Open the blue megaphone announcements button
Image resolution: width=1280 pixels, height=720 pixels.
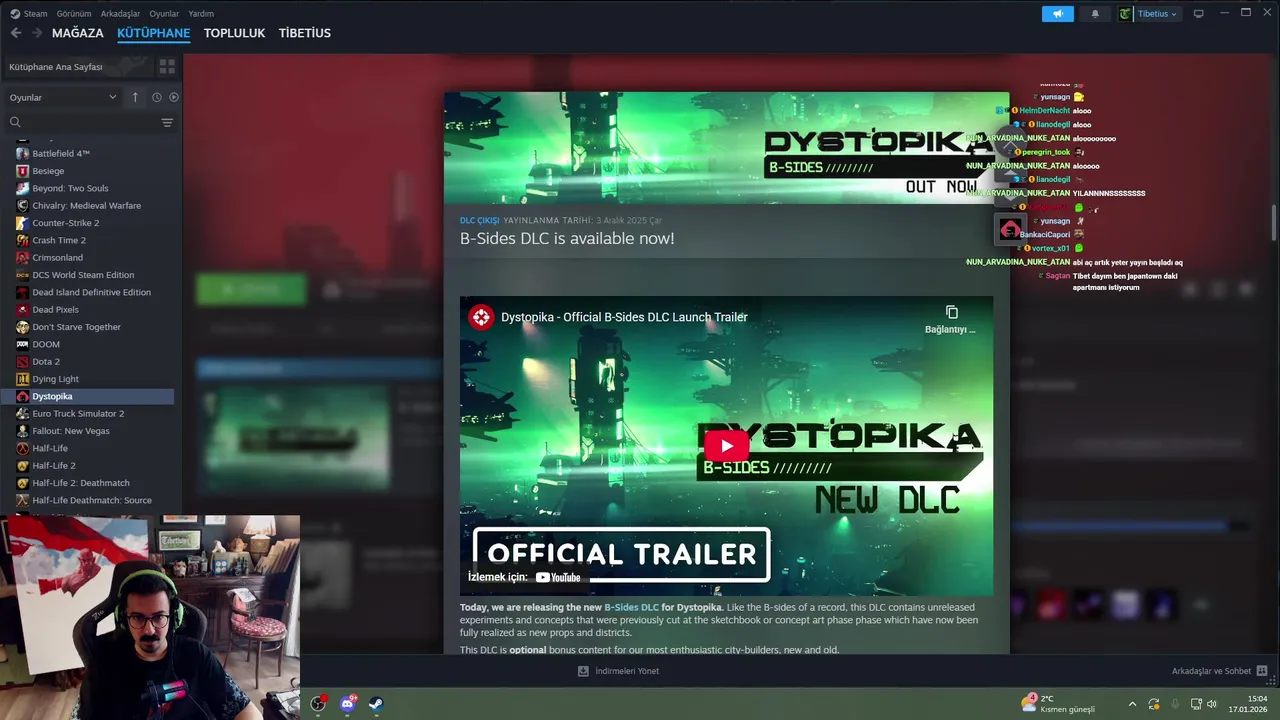point(1058,14)
